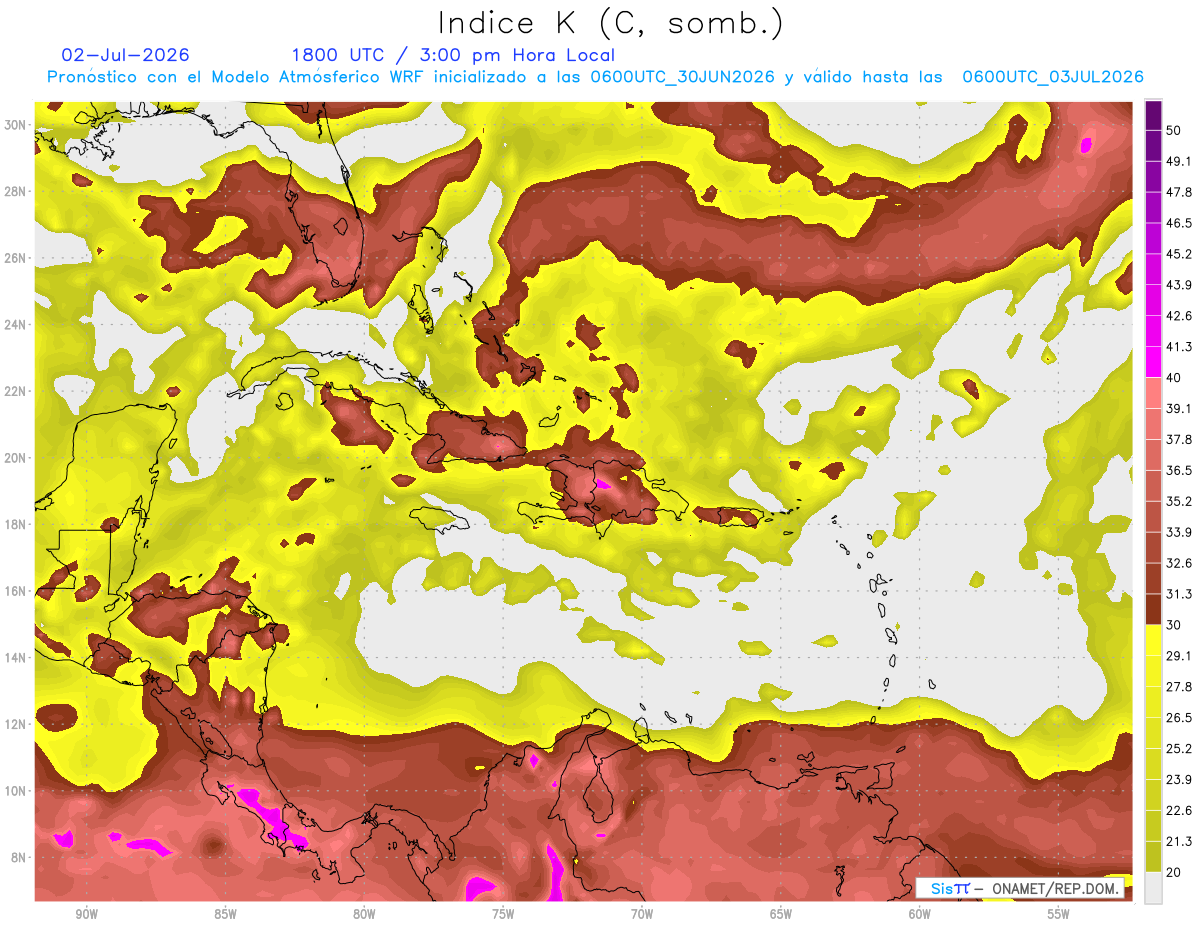Click the colour scale value '29.1'
The width and height of the screenshot is (1200, 927).
click(1179, 655)
